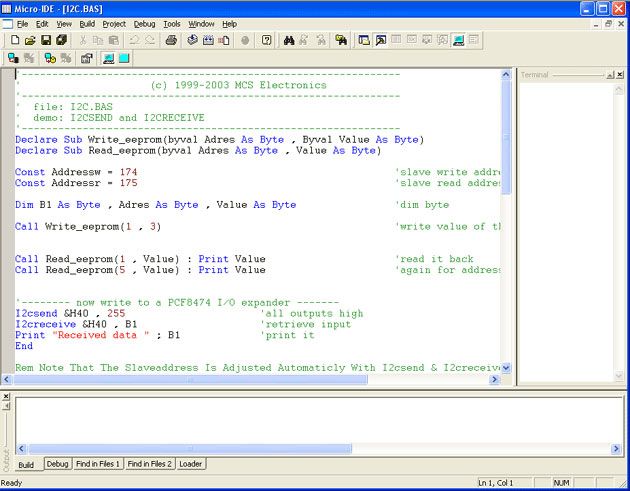Toggle the terminal window icon in the top toolbar
The height and width of the screenshot is (491, 630).
(x=458, y=40)
